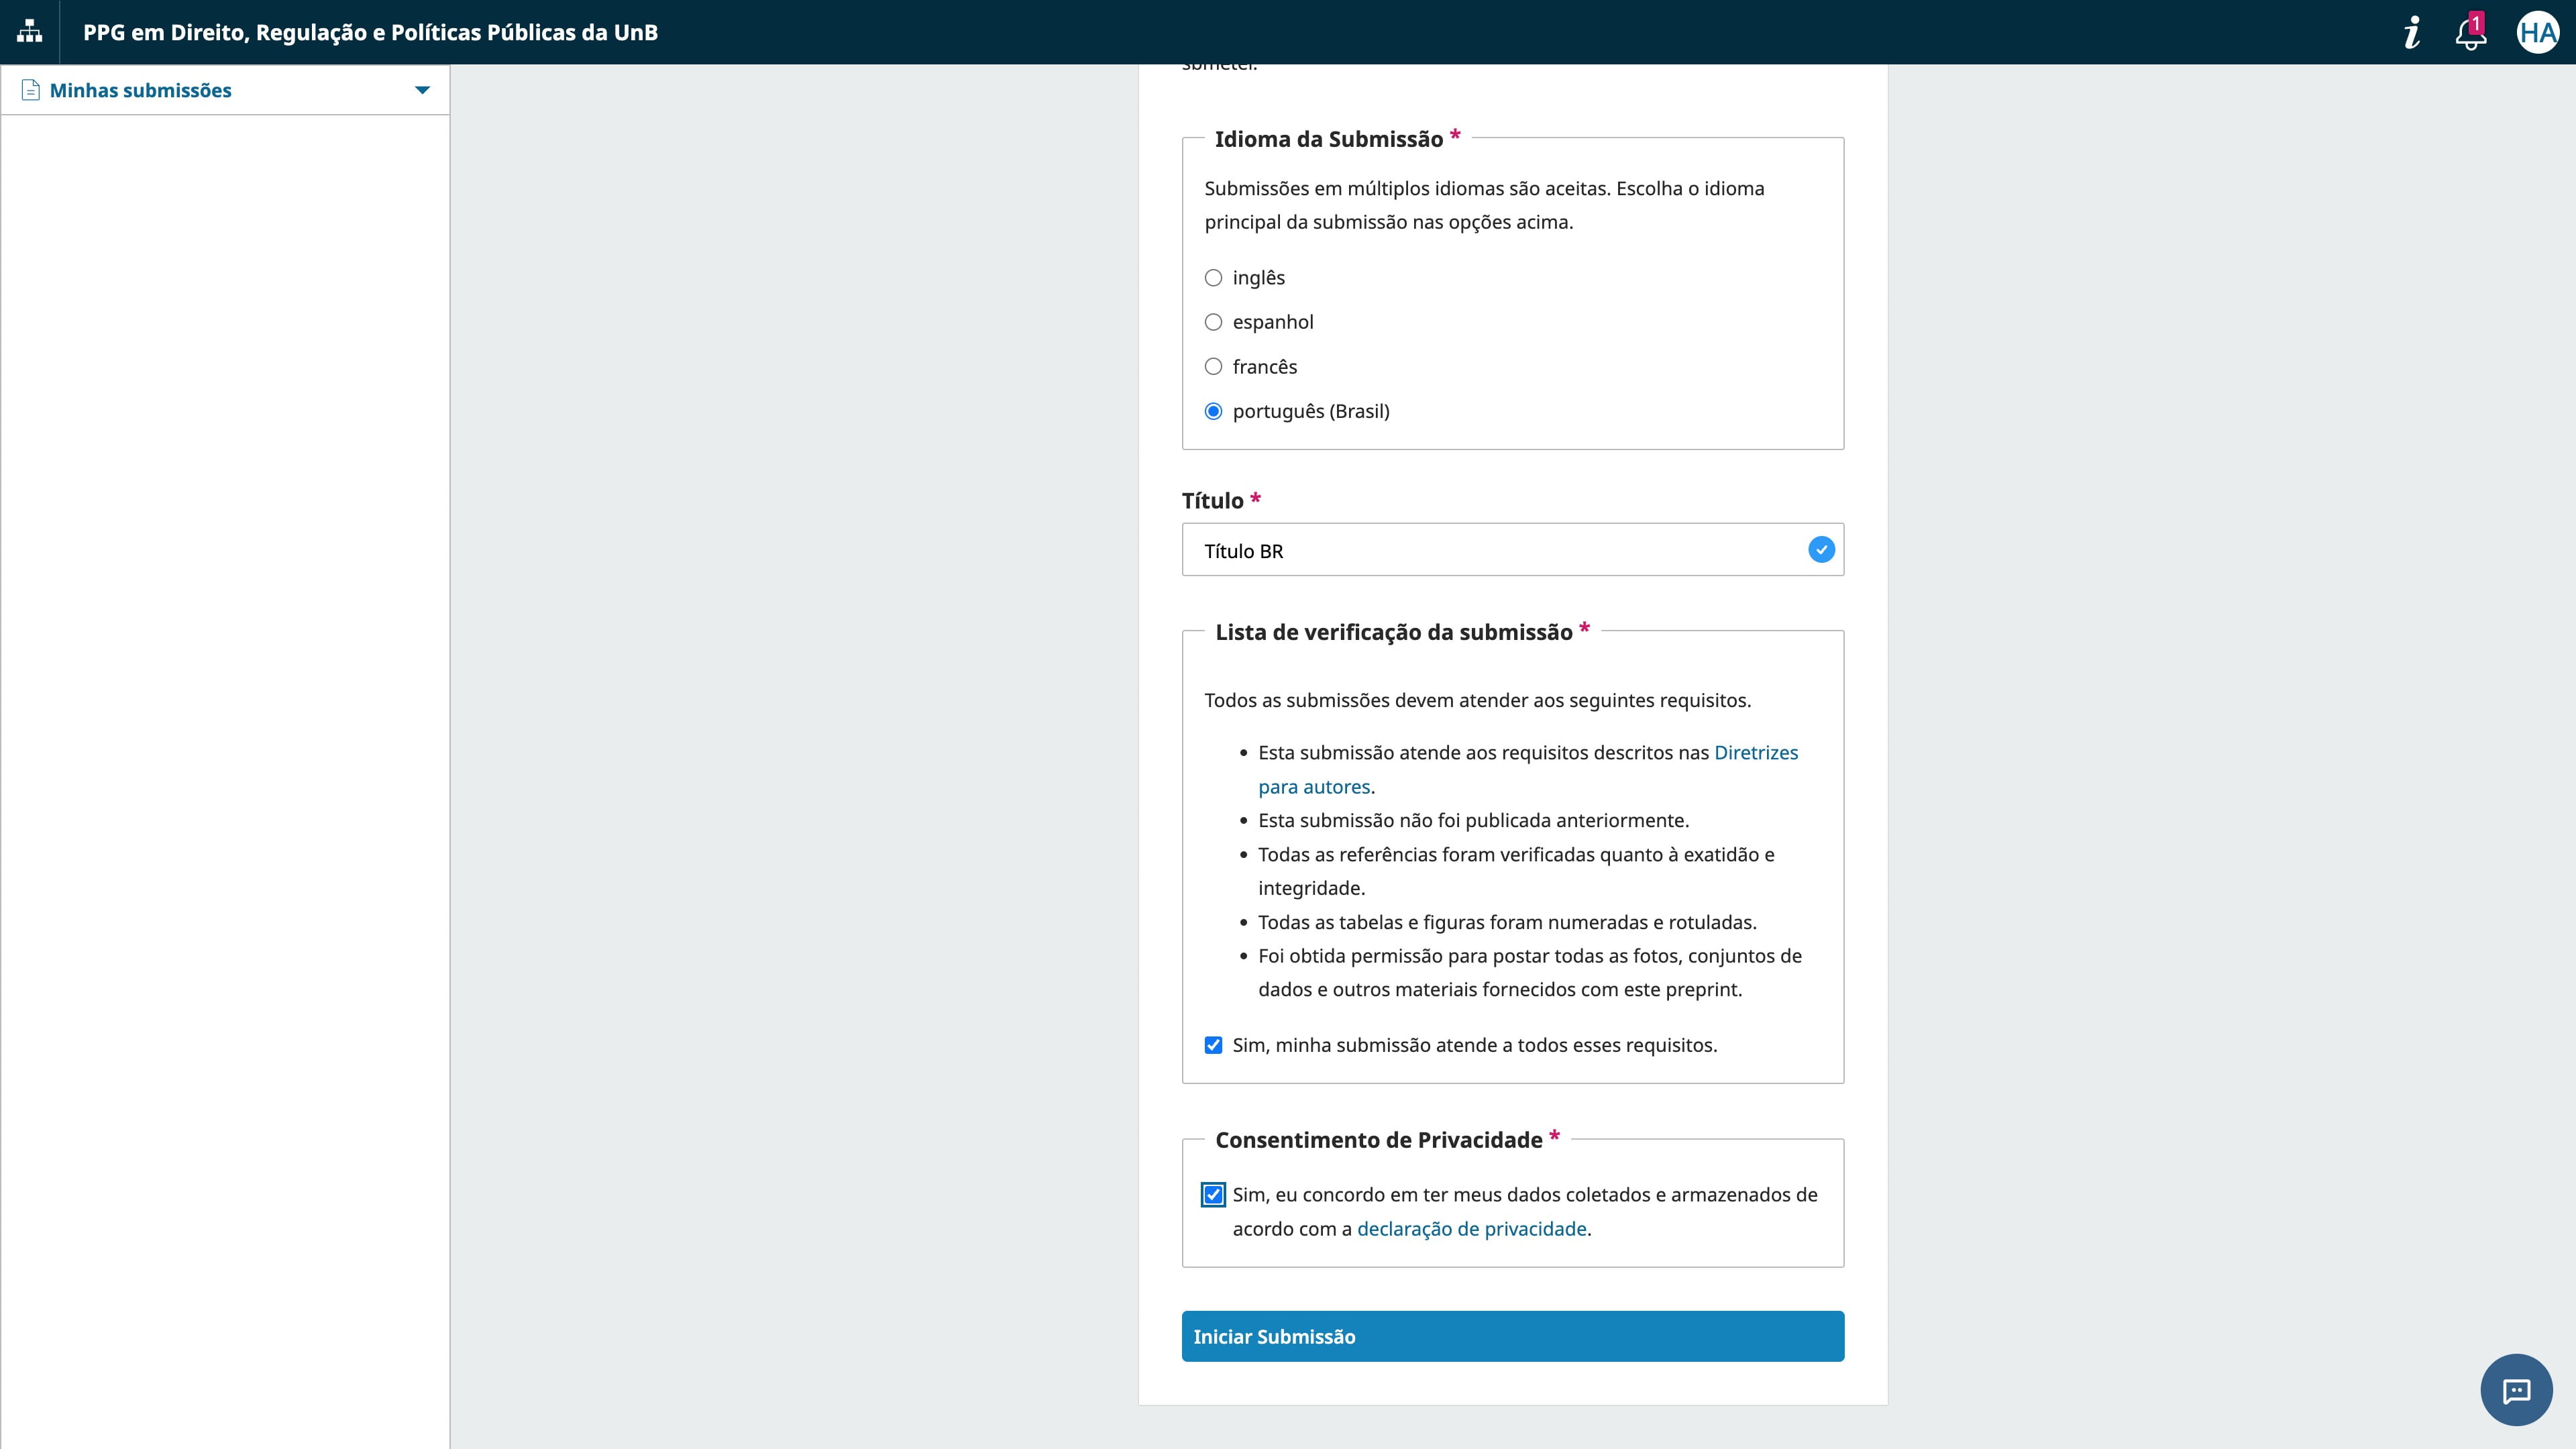Select the inglês language option

click(x=1213, y=278)
